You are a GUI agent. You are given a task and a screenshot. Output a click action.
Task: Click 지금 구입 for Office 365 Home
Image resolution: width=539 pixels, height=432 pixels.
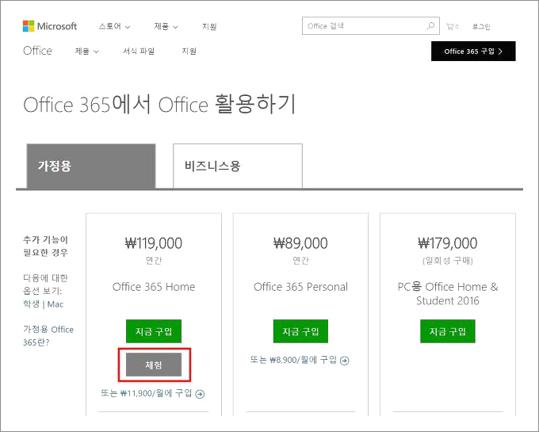154,331
